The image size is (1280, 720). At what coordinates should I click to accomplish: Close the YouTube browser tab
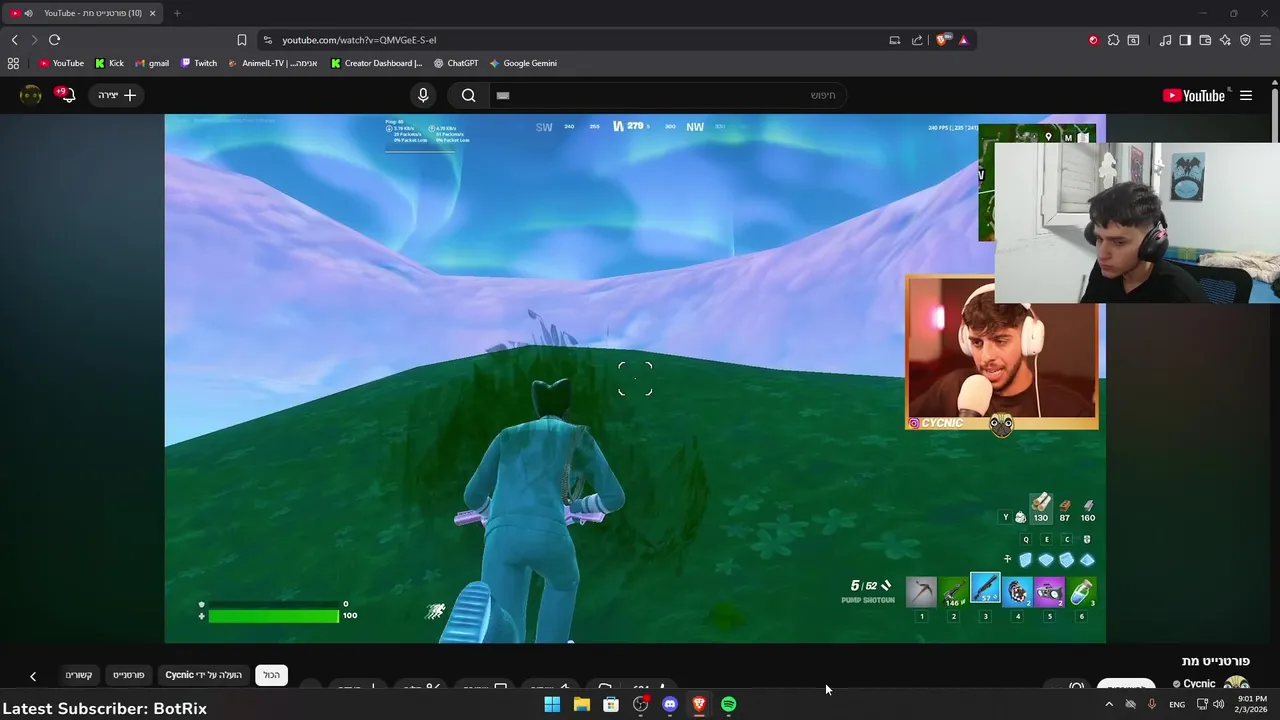click(153, 13)
